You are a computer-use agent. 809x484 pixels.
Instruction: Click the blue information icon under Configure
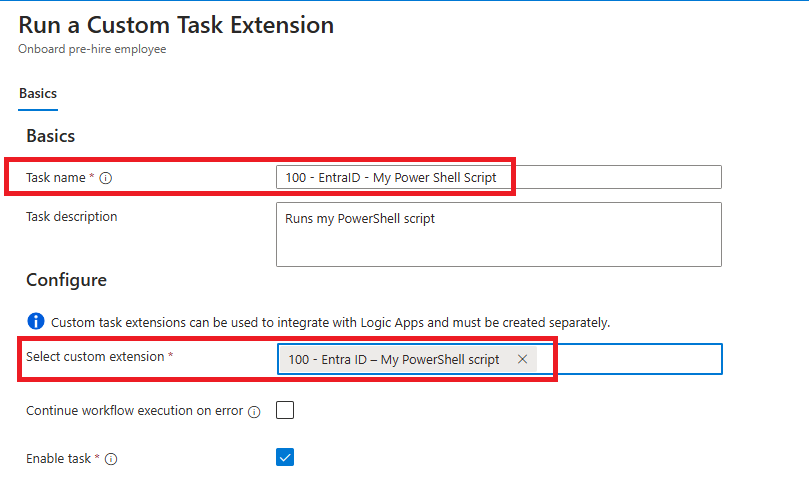point(36,322)
